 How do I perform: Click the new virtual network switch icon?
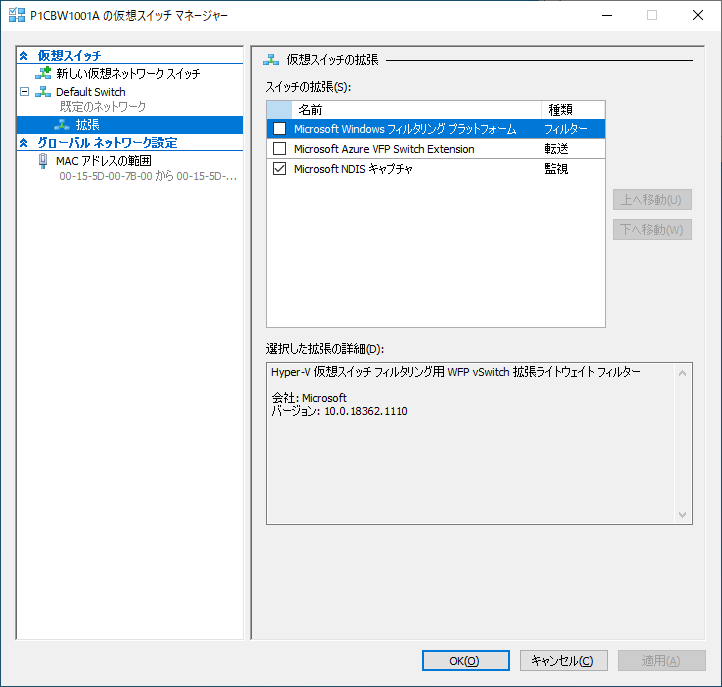coord(43,73)
